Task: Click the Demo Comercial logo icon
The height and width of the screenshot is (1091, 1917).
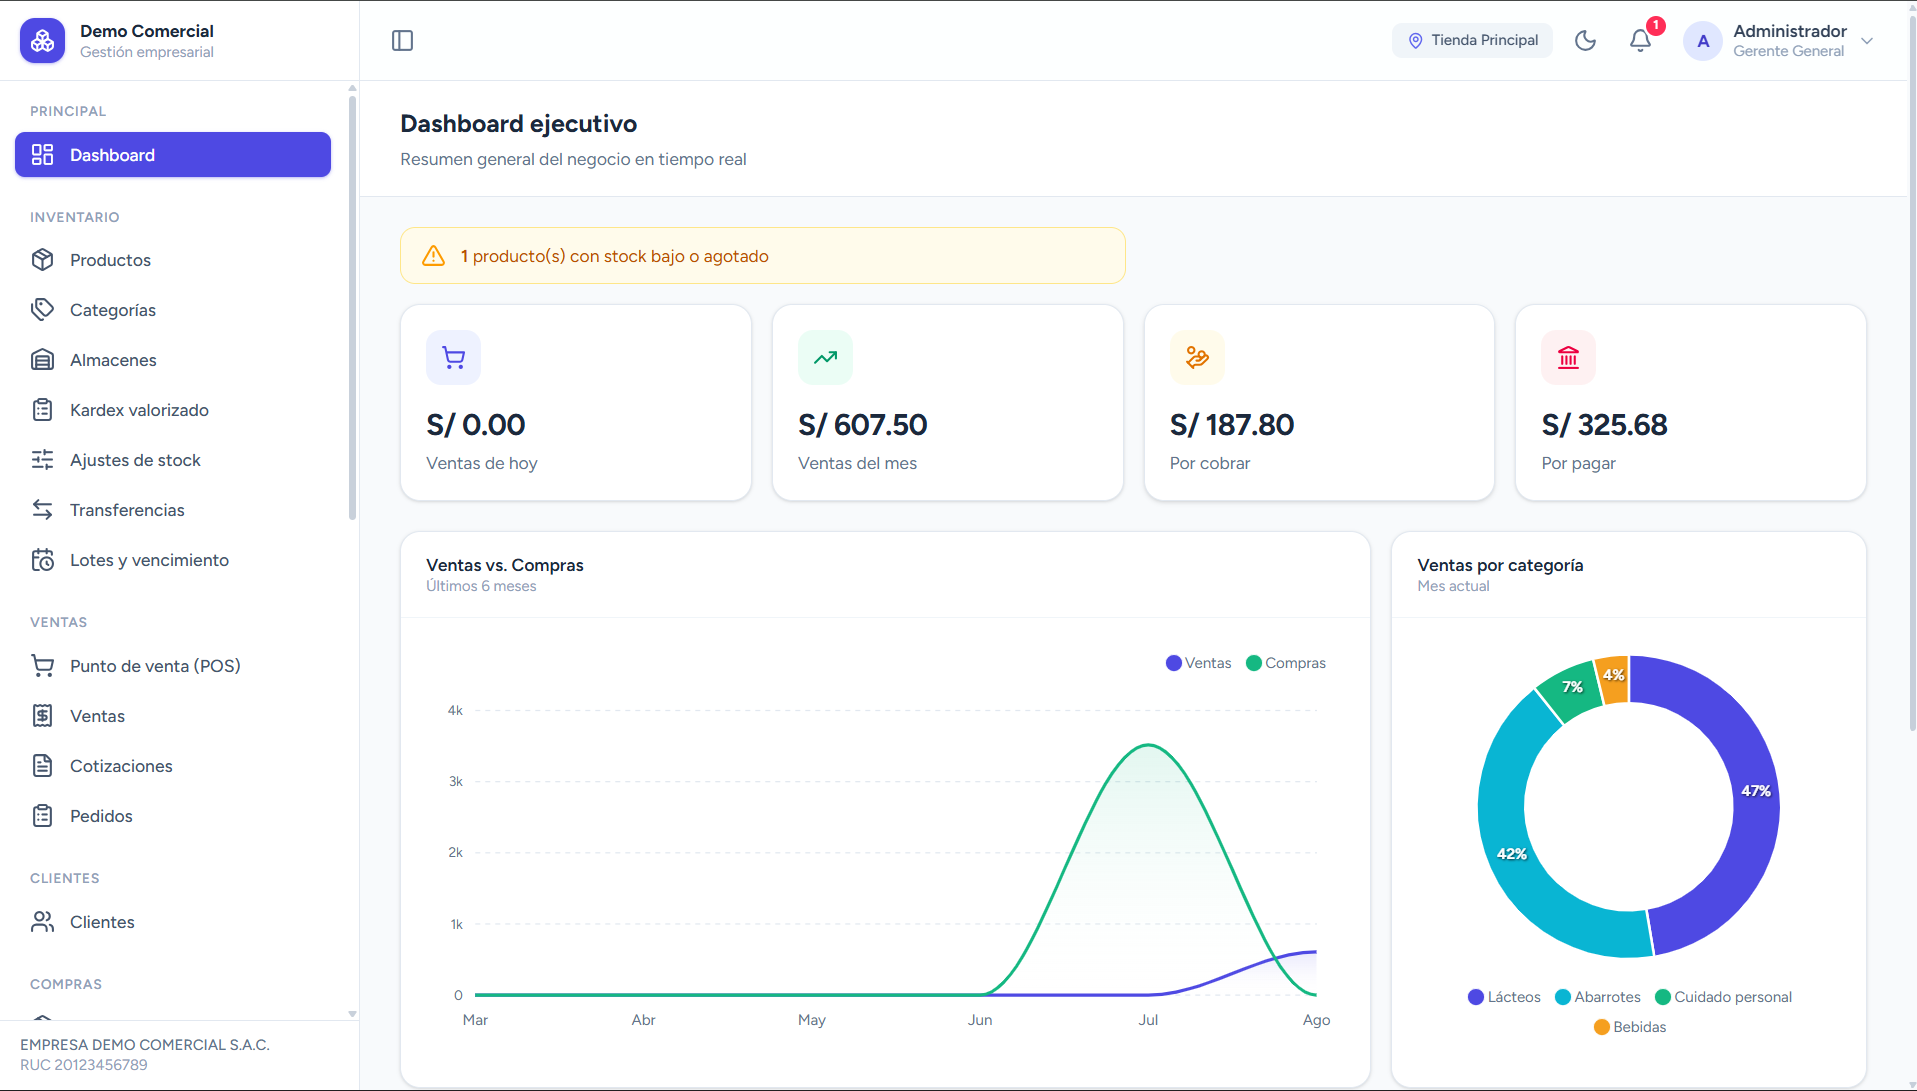Action: (42, 41)
